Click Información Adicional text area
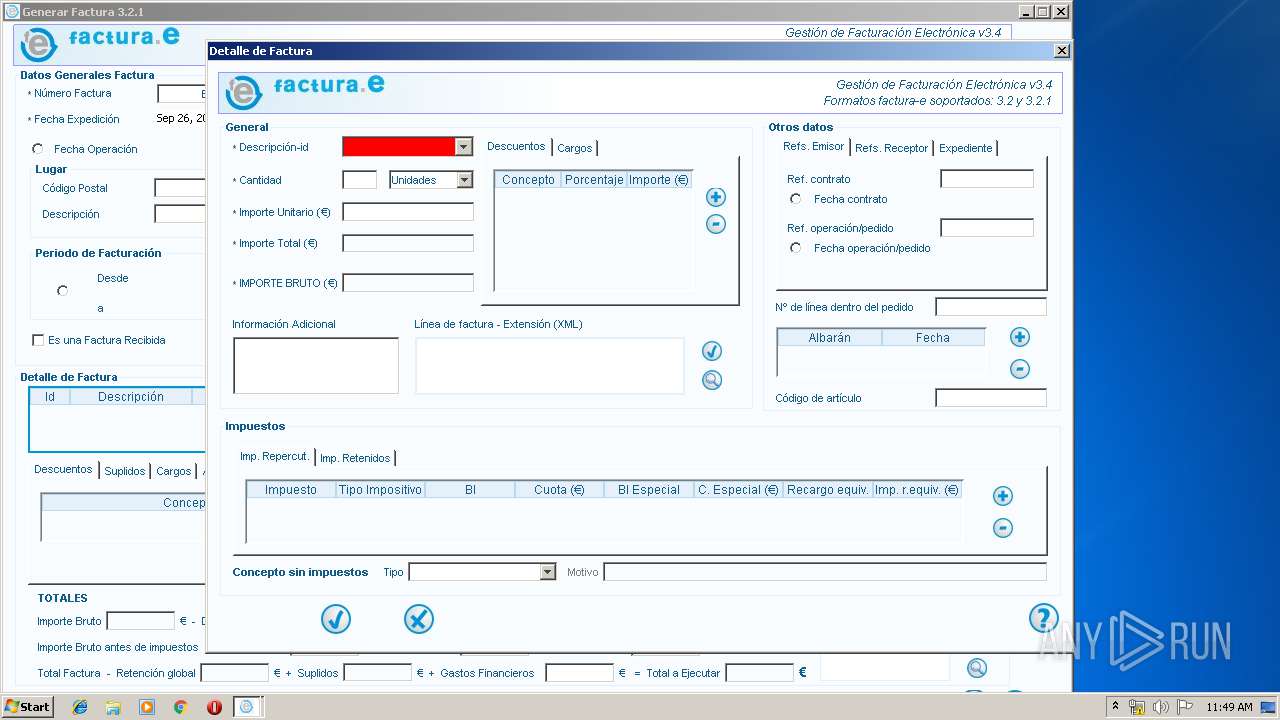Viewport: 1280px width, 720px height. [316, 366]
